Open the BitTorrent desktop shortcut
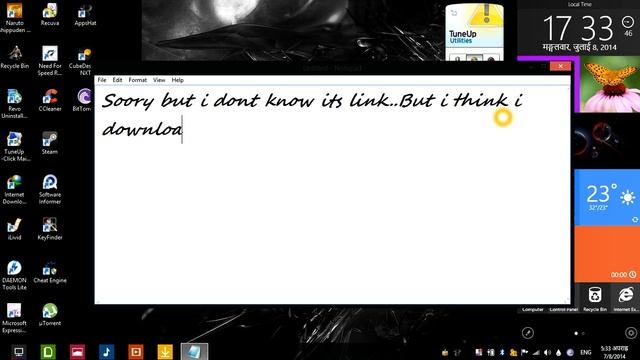This screenshot has width=640, height=360. [83, 100]
